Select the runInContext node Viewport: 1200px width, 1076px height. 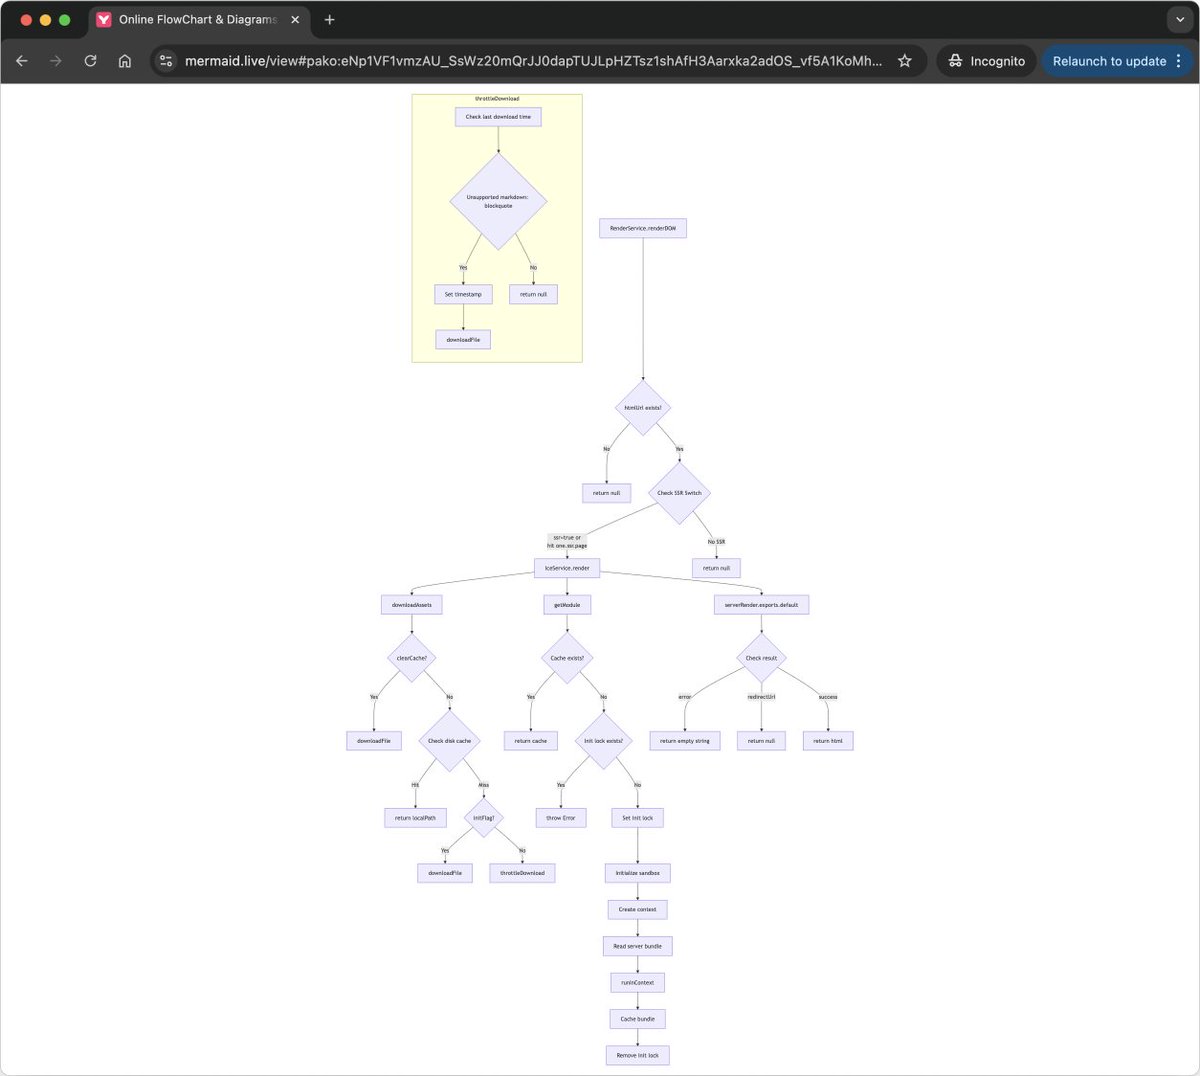click(x=638, y=983)
